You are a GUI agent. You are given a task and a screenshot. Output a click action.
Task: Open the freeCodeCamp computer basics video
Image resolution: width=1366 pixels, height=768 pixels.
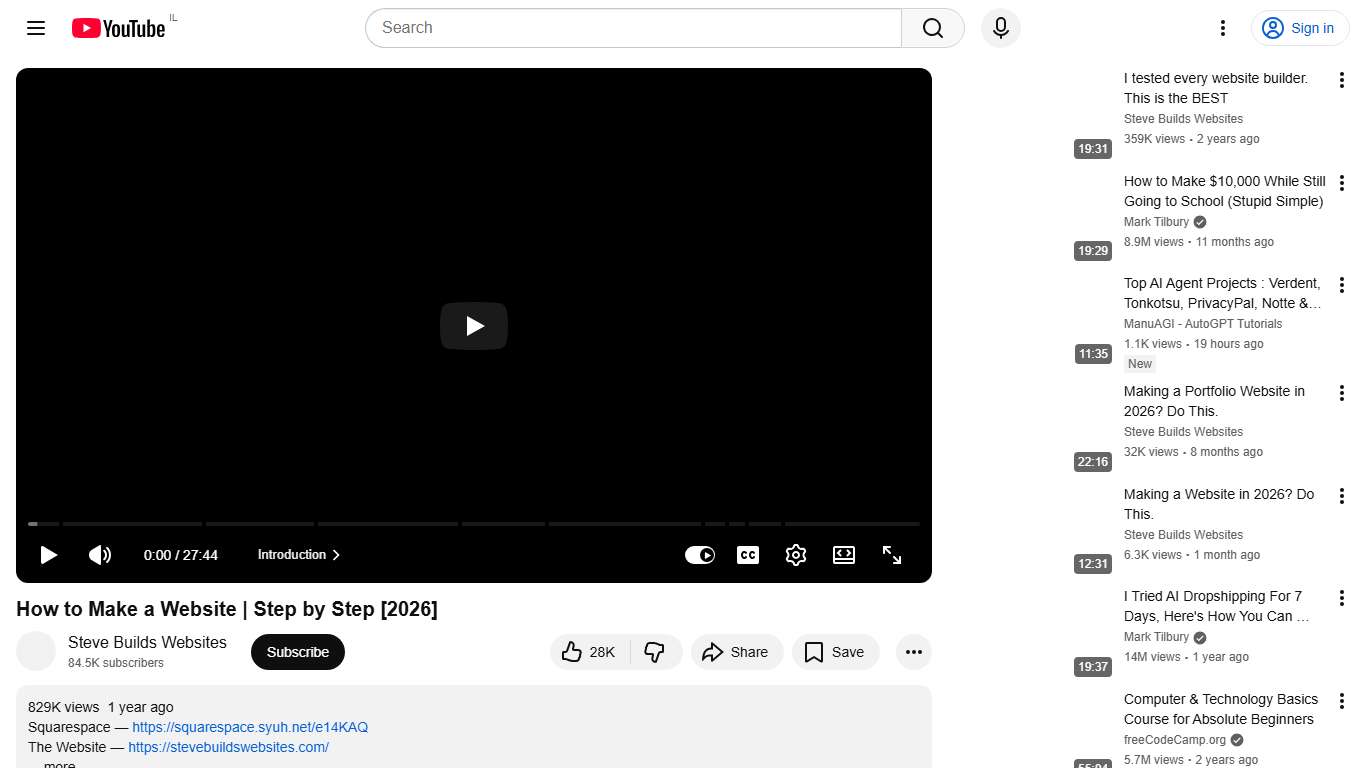(x=1219, y=709)
